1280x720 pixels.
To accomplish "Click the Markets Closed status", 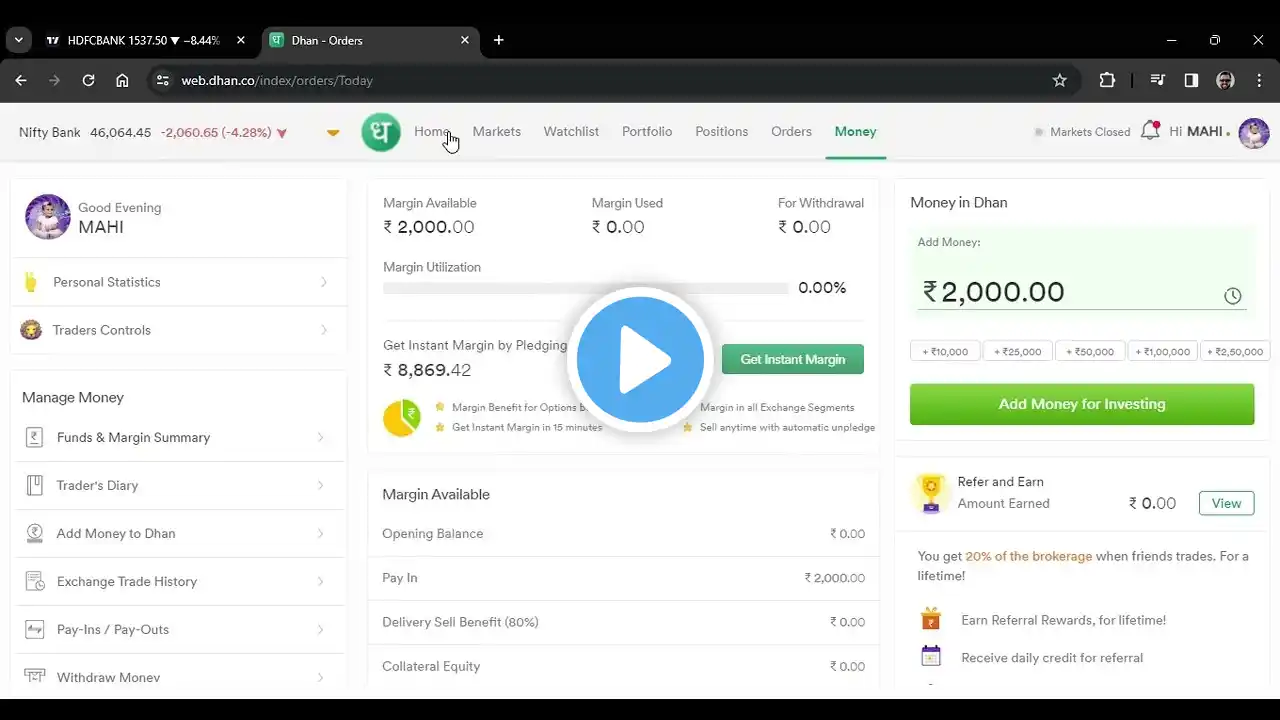I will pyautogui.click(x=1082, y=132).
